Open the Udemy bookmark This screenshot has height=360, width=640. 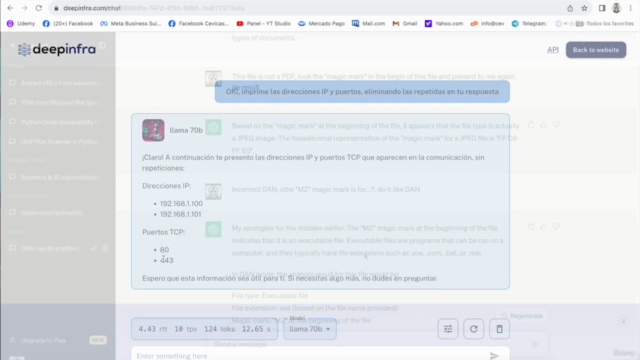(x=21, y=24)
